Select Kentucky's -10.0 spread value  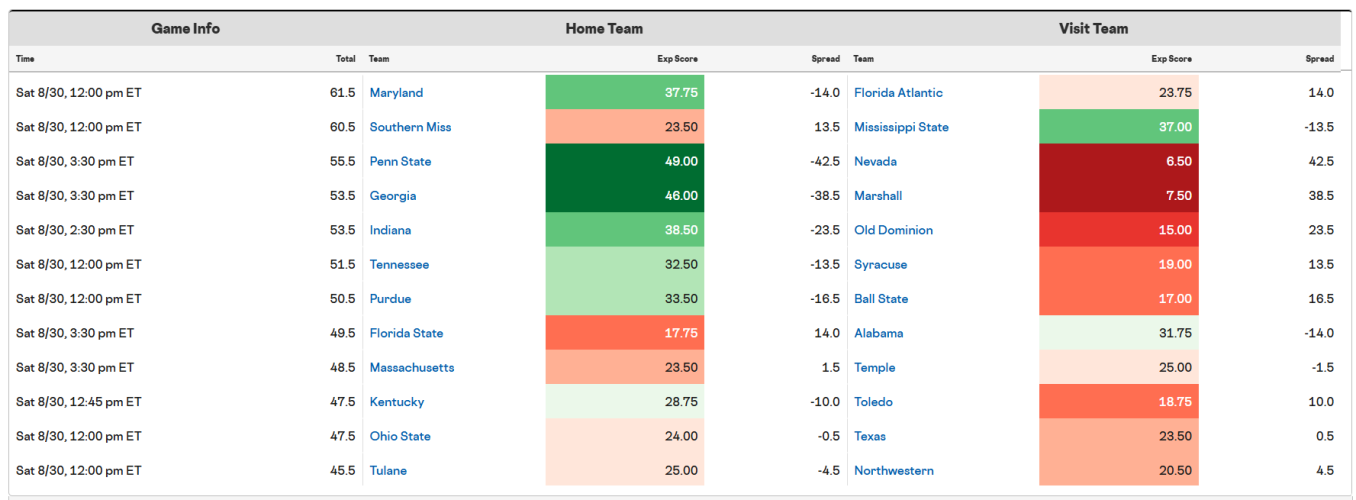[x=825, y=402]
